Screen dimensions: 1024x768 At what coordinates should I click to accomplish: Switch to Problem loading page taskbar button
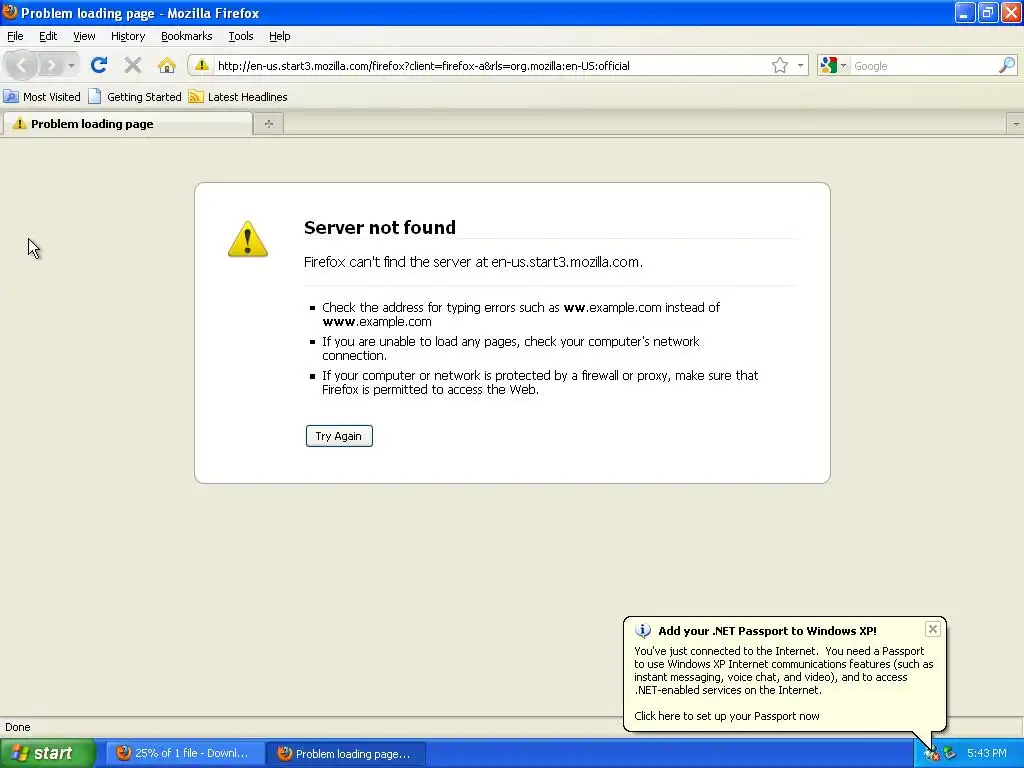pyautogui.click(x=345, y=754)
